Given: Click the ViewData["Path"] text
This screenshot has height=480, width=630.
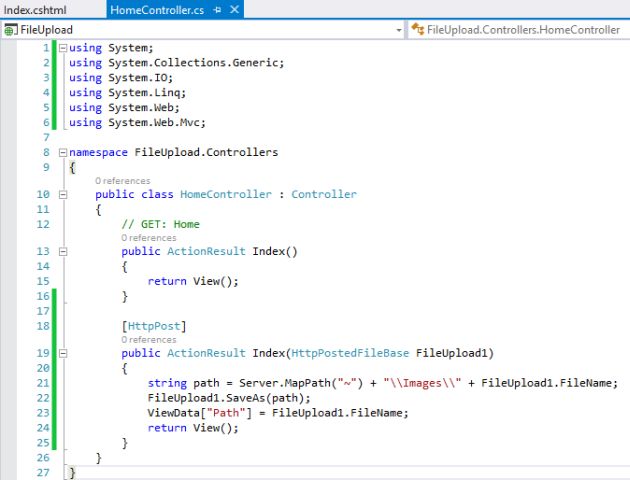Looking at the screenshot, I should [x=200, y=413].
